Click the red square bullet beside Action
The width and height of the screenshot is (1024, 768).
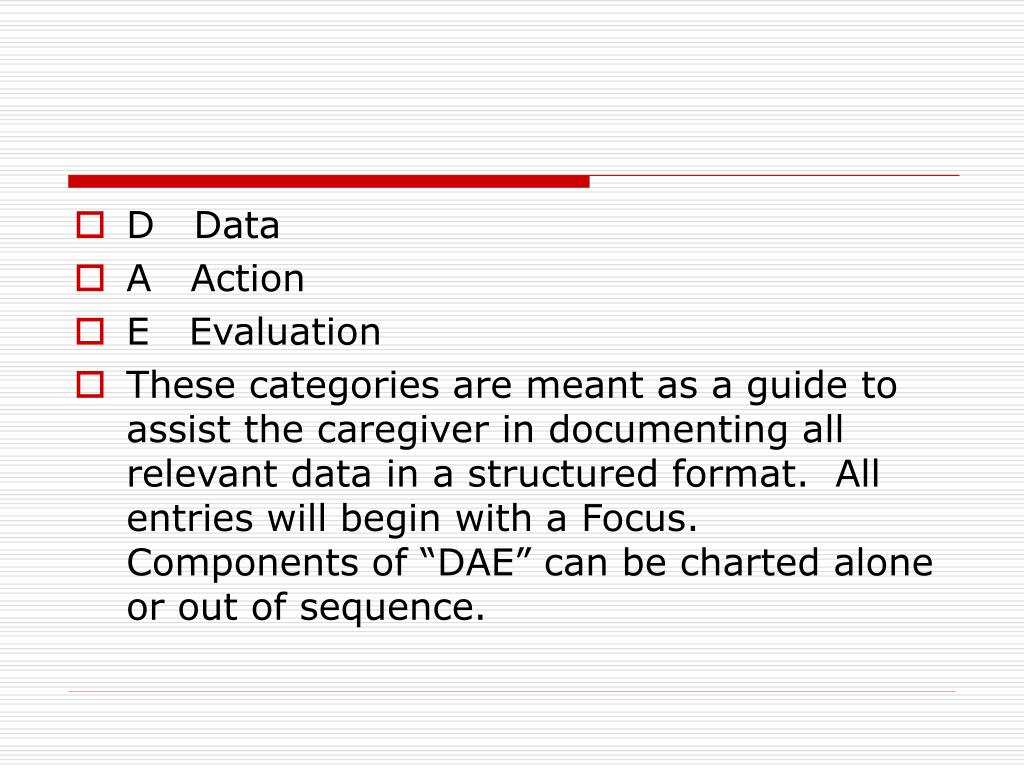click(90, 278)
